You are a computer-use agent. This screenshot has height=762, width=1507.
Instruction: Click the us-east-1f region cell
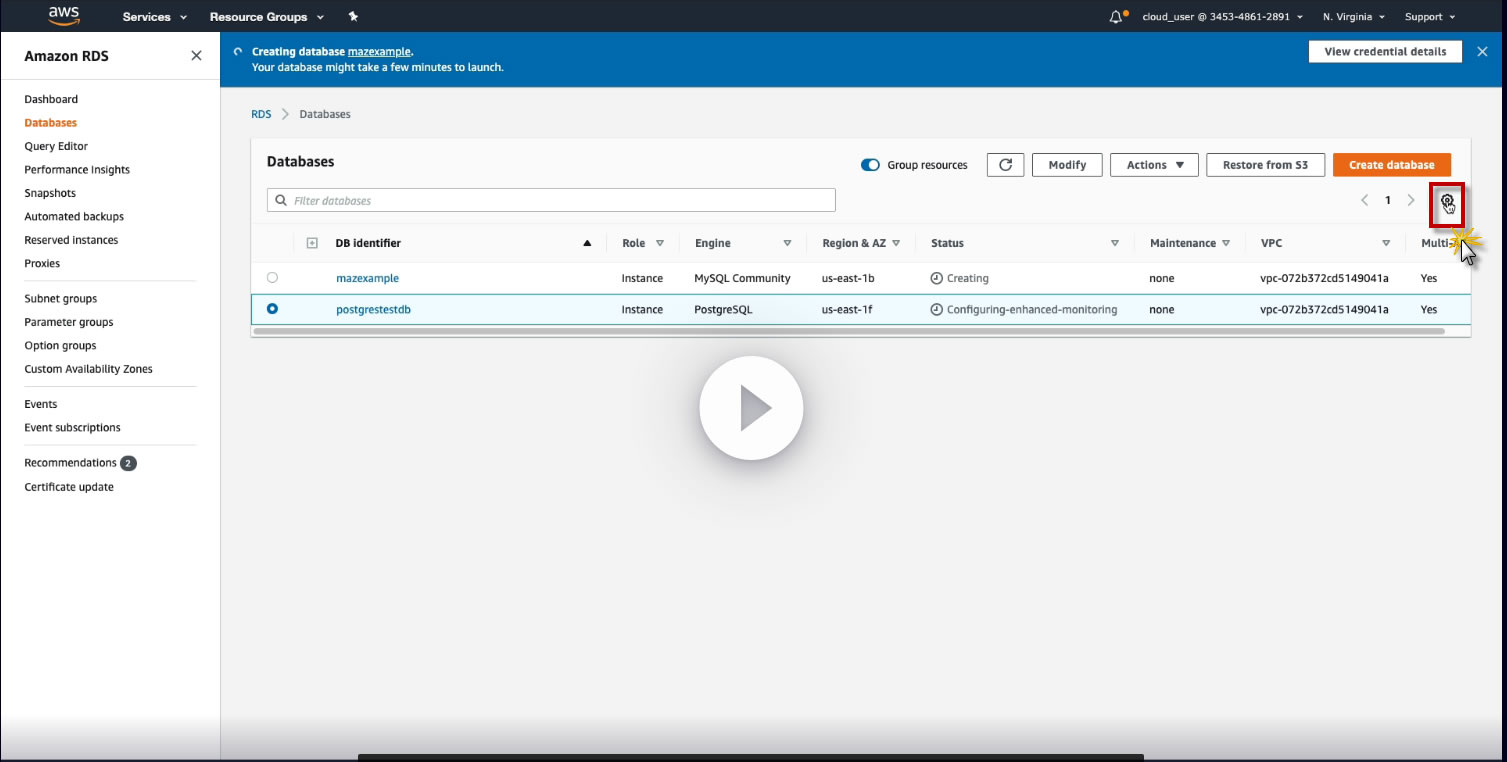(847, 309)
